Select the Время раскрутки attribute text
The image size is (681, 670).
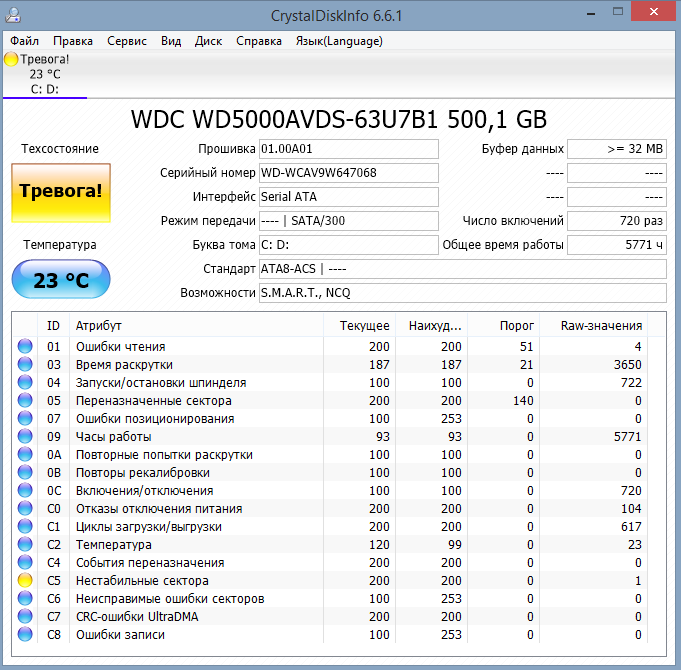pyautogui.click(x=124, y=365)
